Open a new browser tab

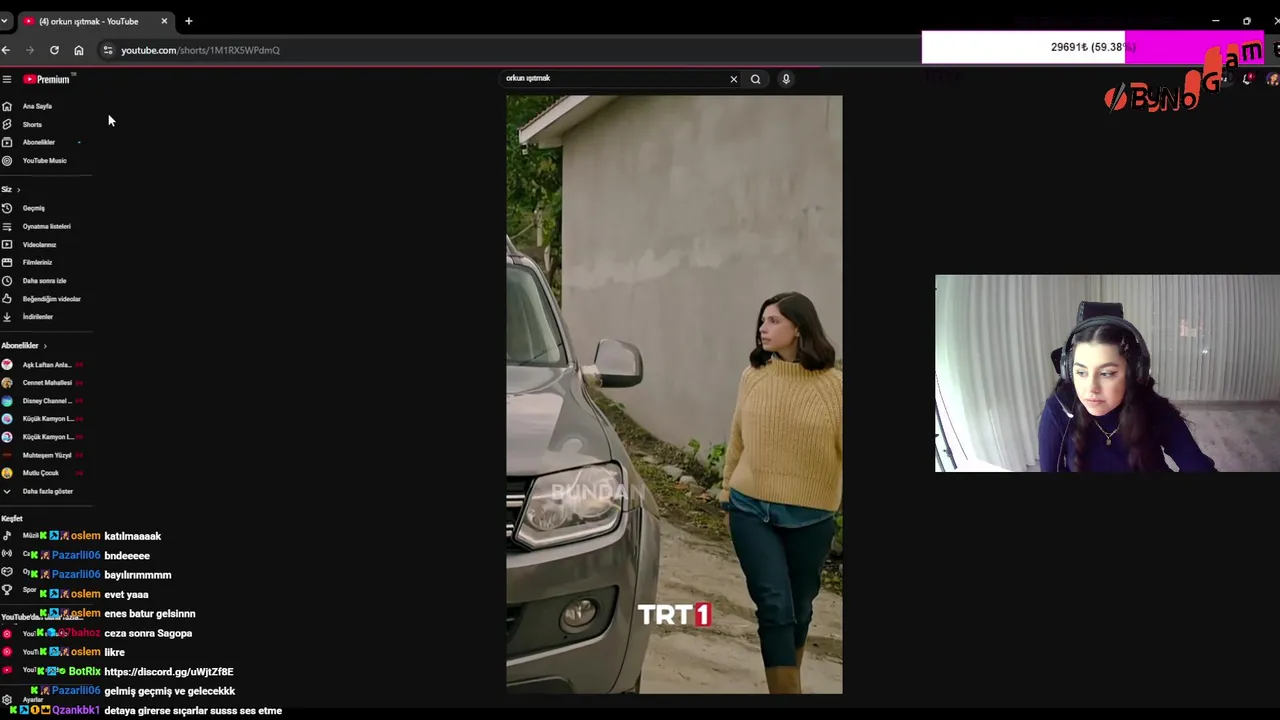click(x=188, y=21)
